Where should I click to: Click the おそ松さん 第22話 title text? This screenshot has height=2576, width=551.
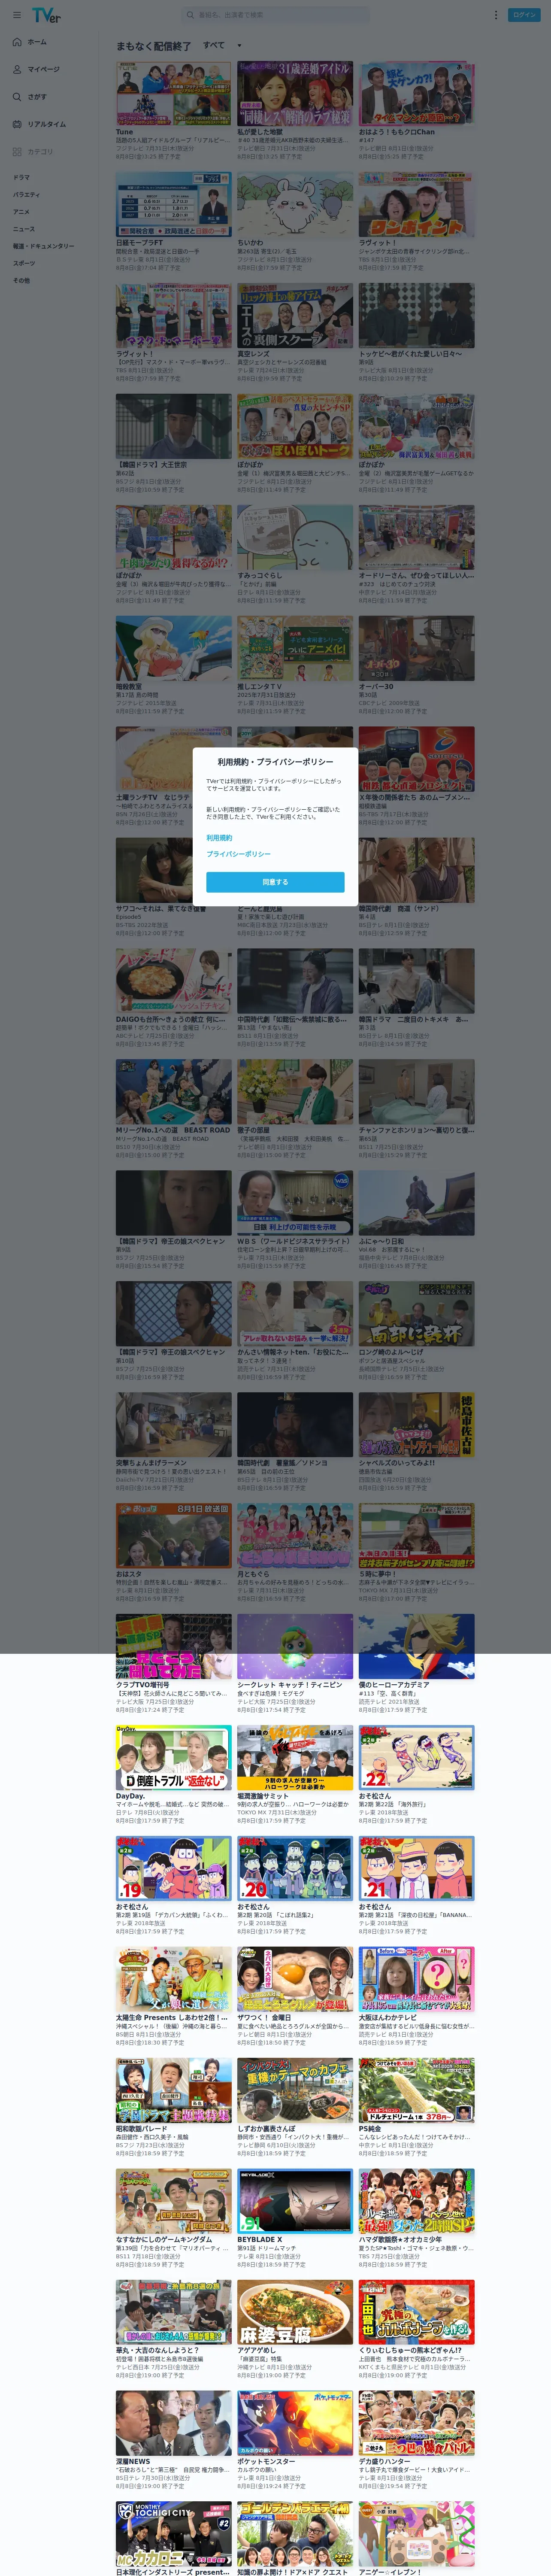tap(376, 1796)
